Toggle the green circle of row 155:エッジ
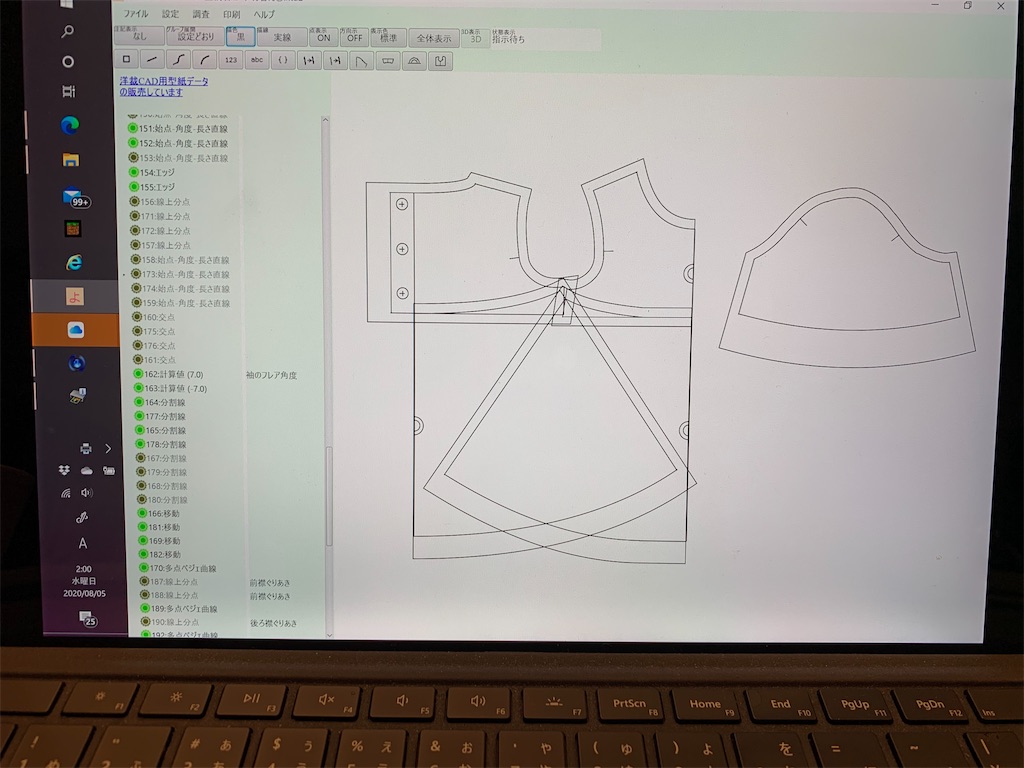The height and width of the screenshot is (768, 1024). pos(133,187)
